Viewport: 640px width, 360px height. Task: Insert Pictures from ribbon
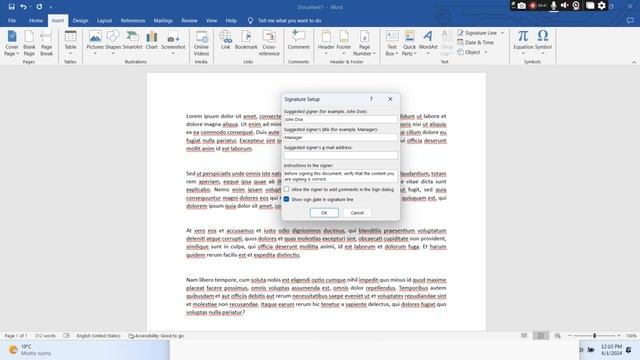(95, 43)
